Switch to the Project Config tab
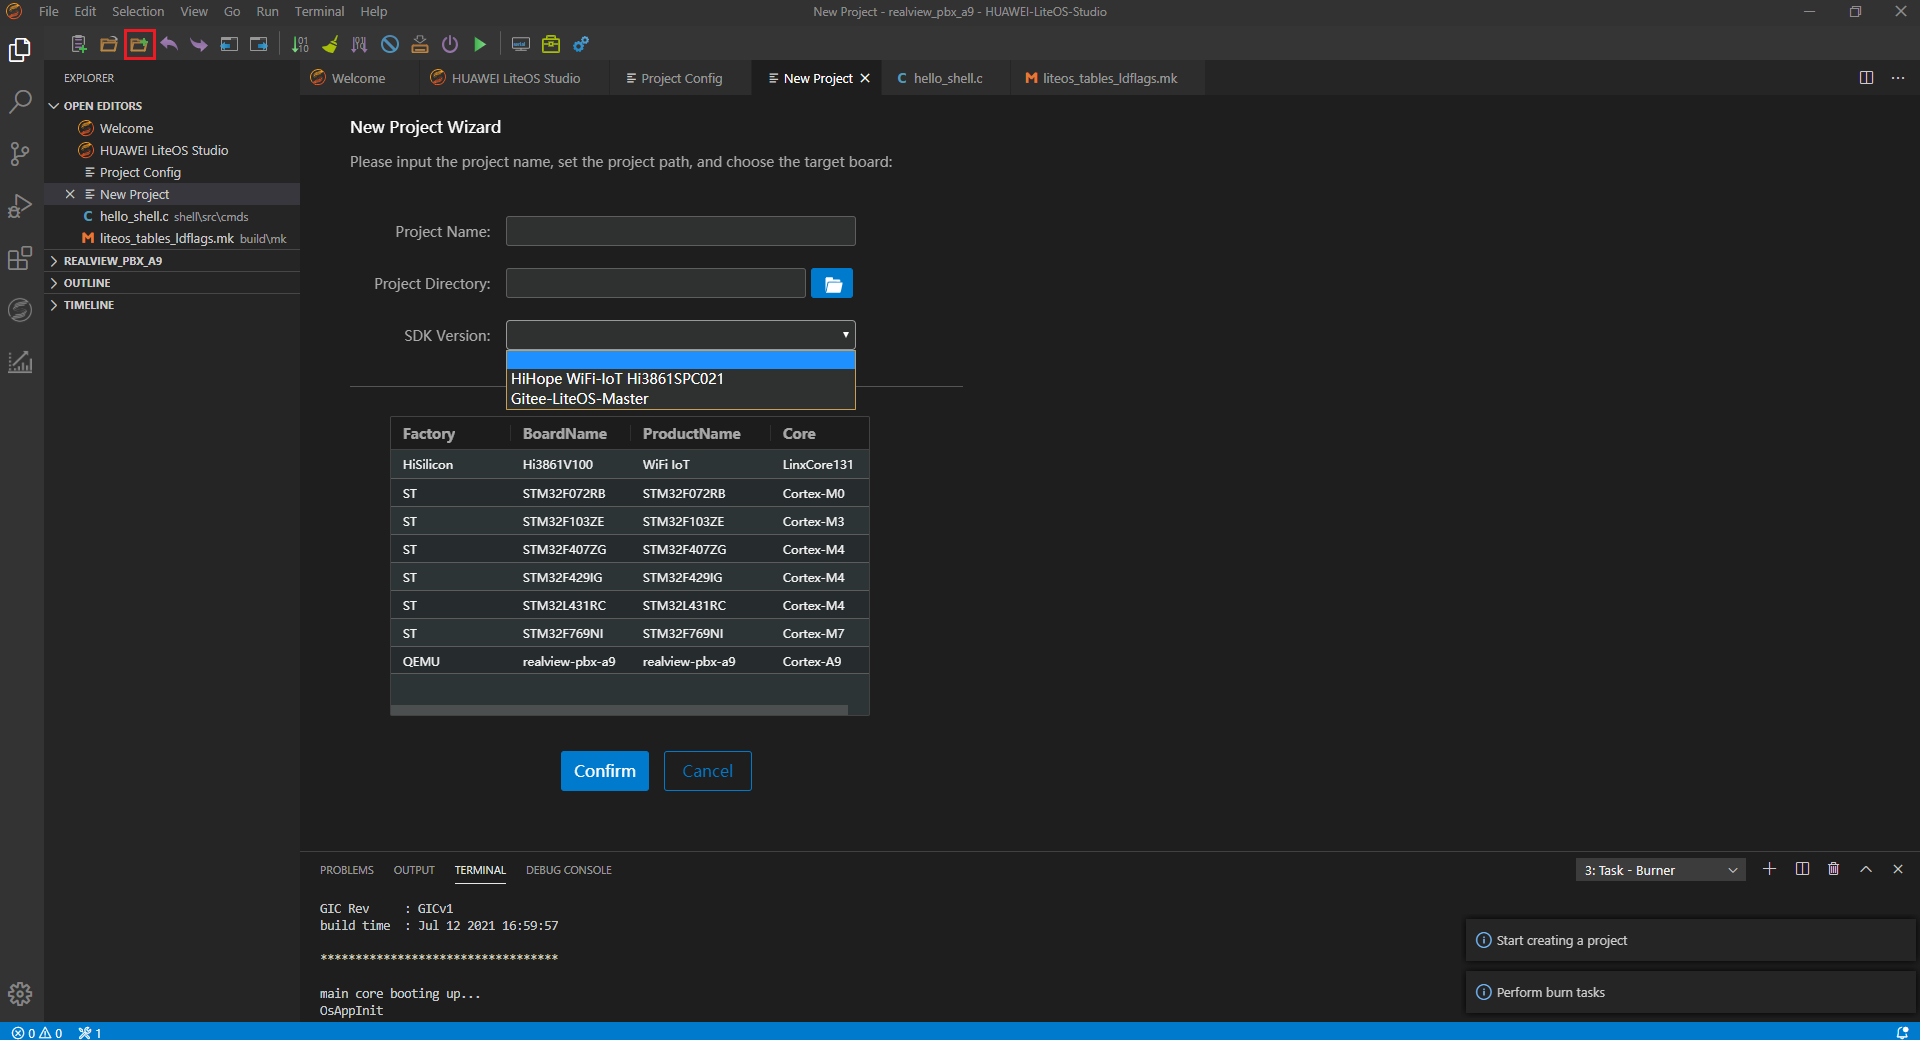Viewport: 1920px width, 1040px height. [680, 78]
